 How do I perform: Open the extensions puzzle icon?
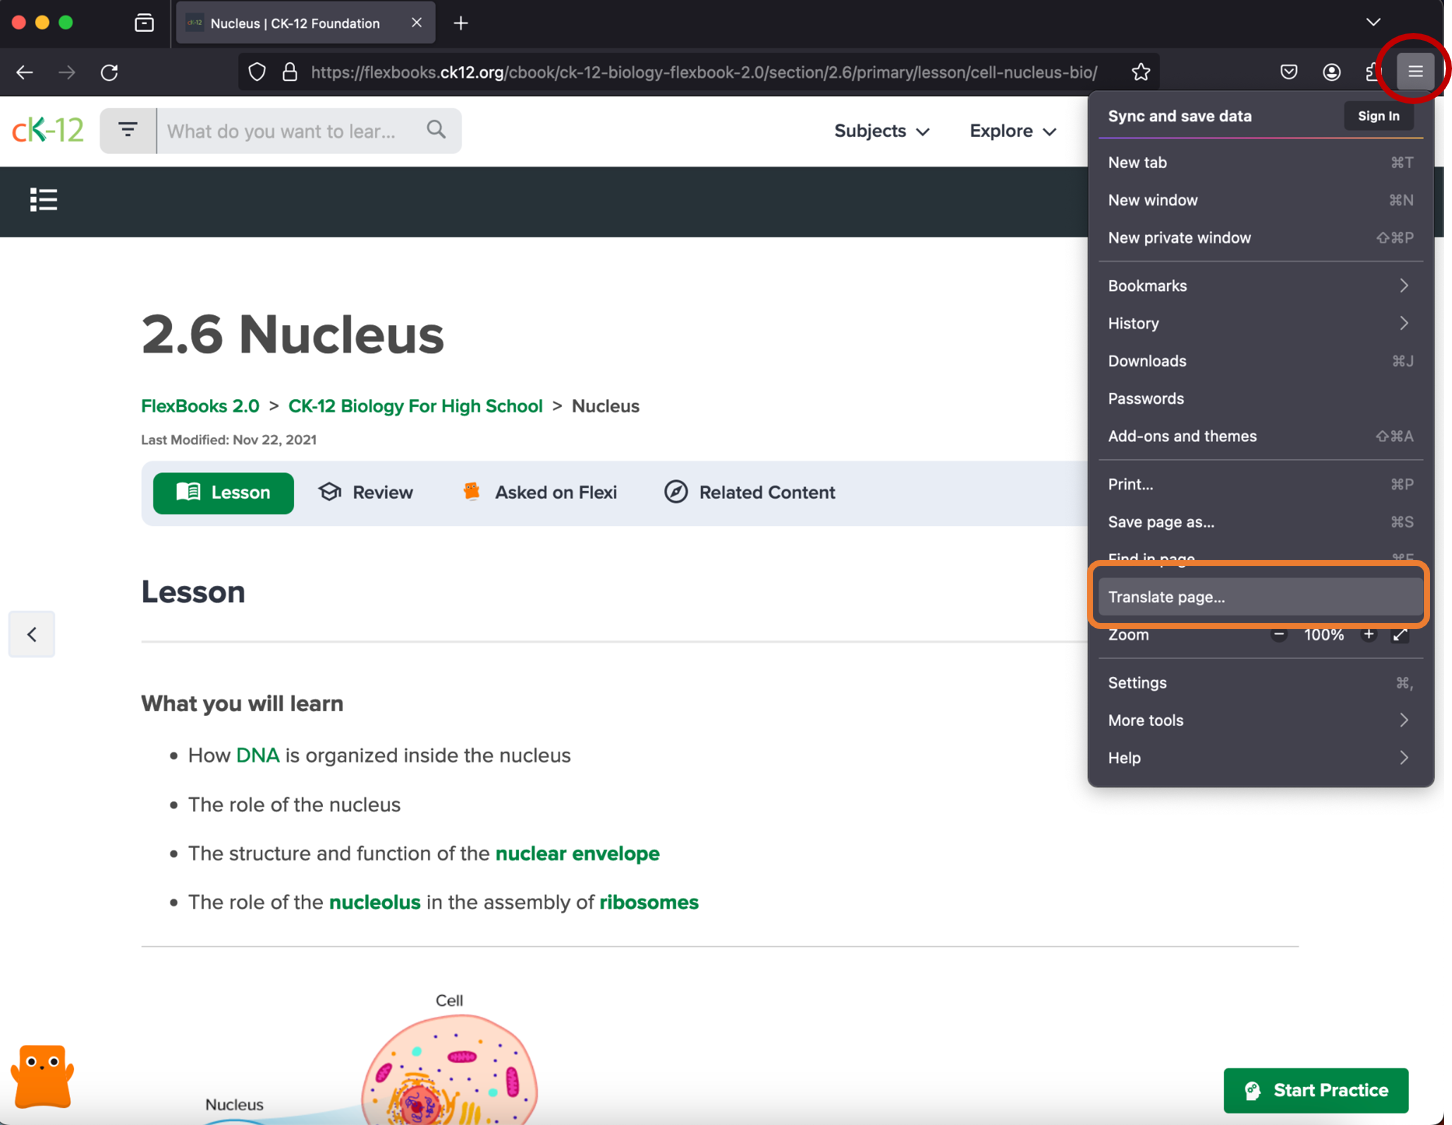pos(1373,72)
